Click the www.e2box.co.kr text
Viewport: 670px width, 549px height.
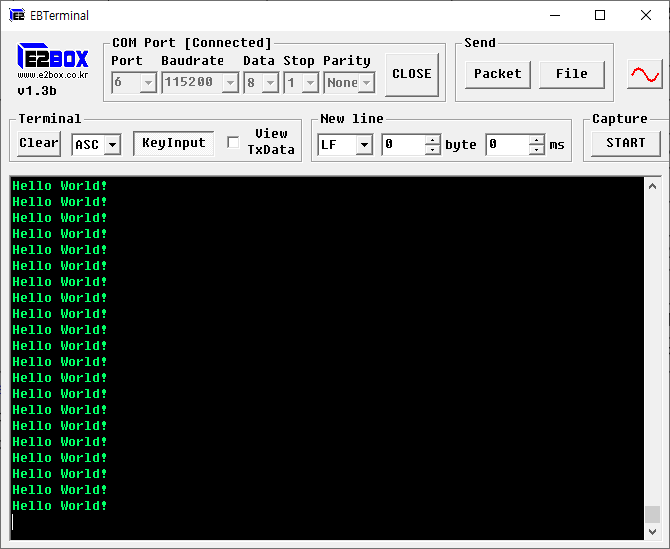(53, 75)
